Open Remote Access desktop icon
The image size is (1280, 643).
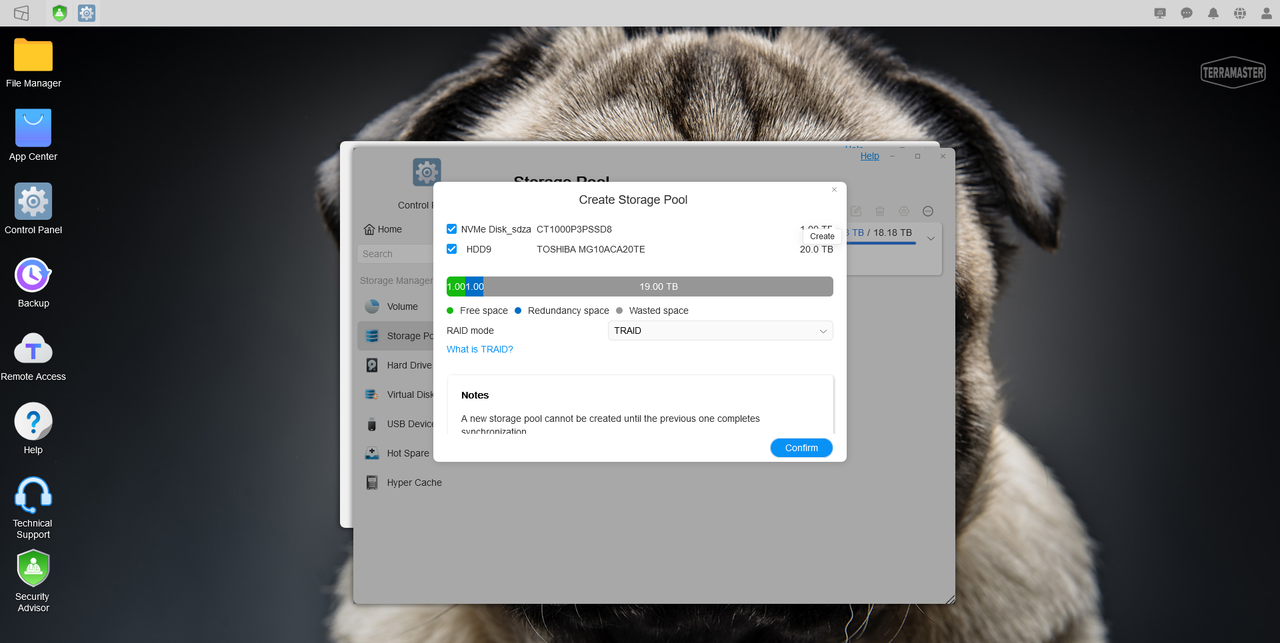(x=33, y=356)
